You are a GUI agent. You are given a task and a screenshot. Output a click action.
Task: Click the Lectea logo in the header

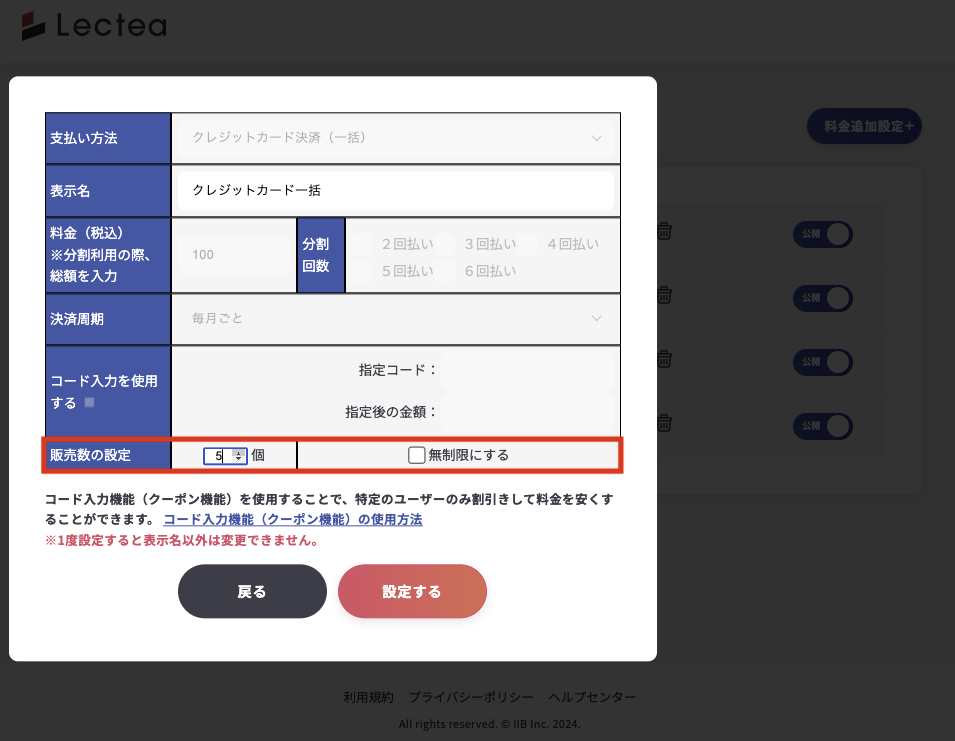tap(94, 26)
